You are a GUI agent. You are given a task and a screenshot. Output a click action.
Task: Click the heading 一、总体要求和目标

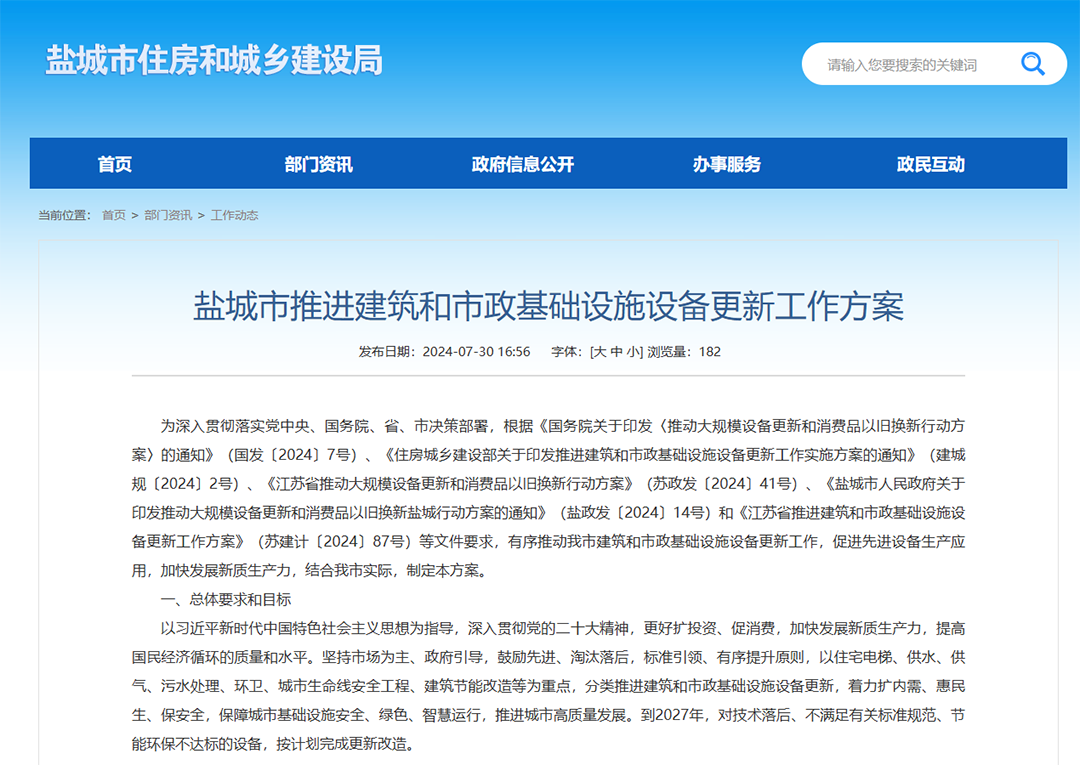[226, 600]
